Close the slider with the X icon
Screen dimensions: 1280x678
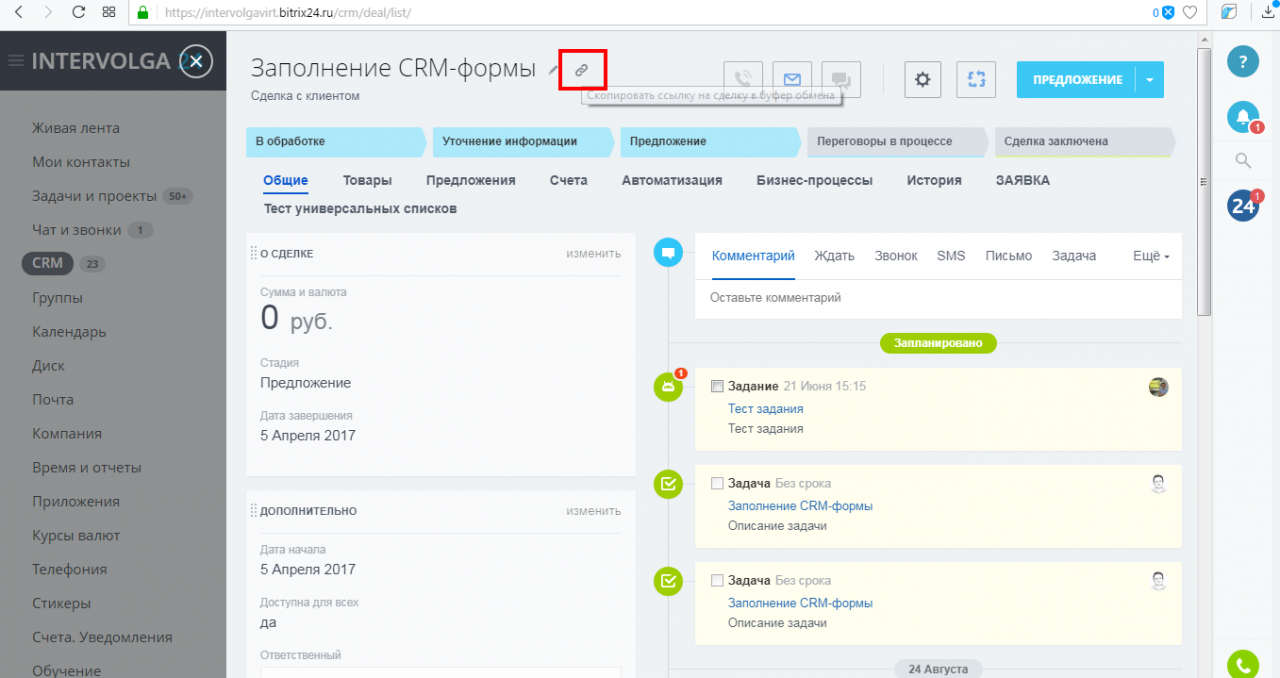pos(196,61)
